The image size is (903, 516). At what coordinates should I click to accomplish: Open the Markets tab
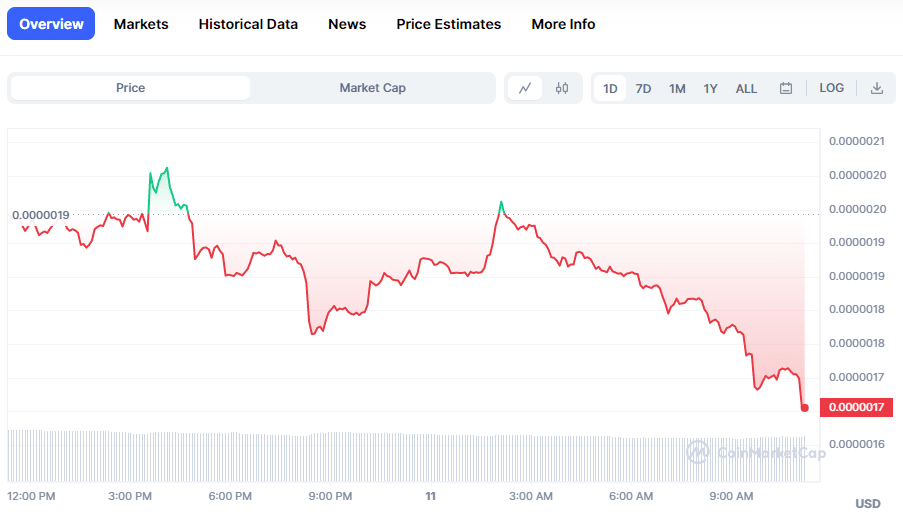141,24
